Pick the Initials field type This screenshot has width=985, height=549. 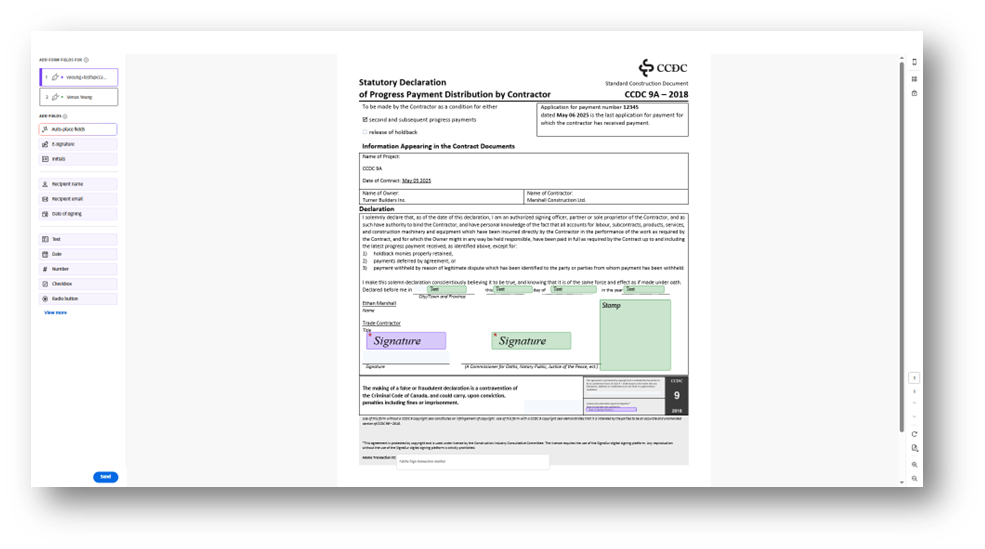click(x=78, y=159)
